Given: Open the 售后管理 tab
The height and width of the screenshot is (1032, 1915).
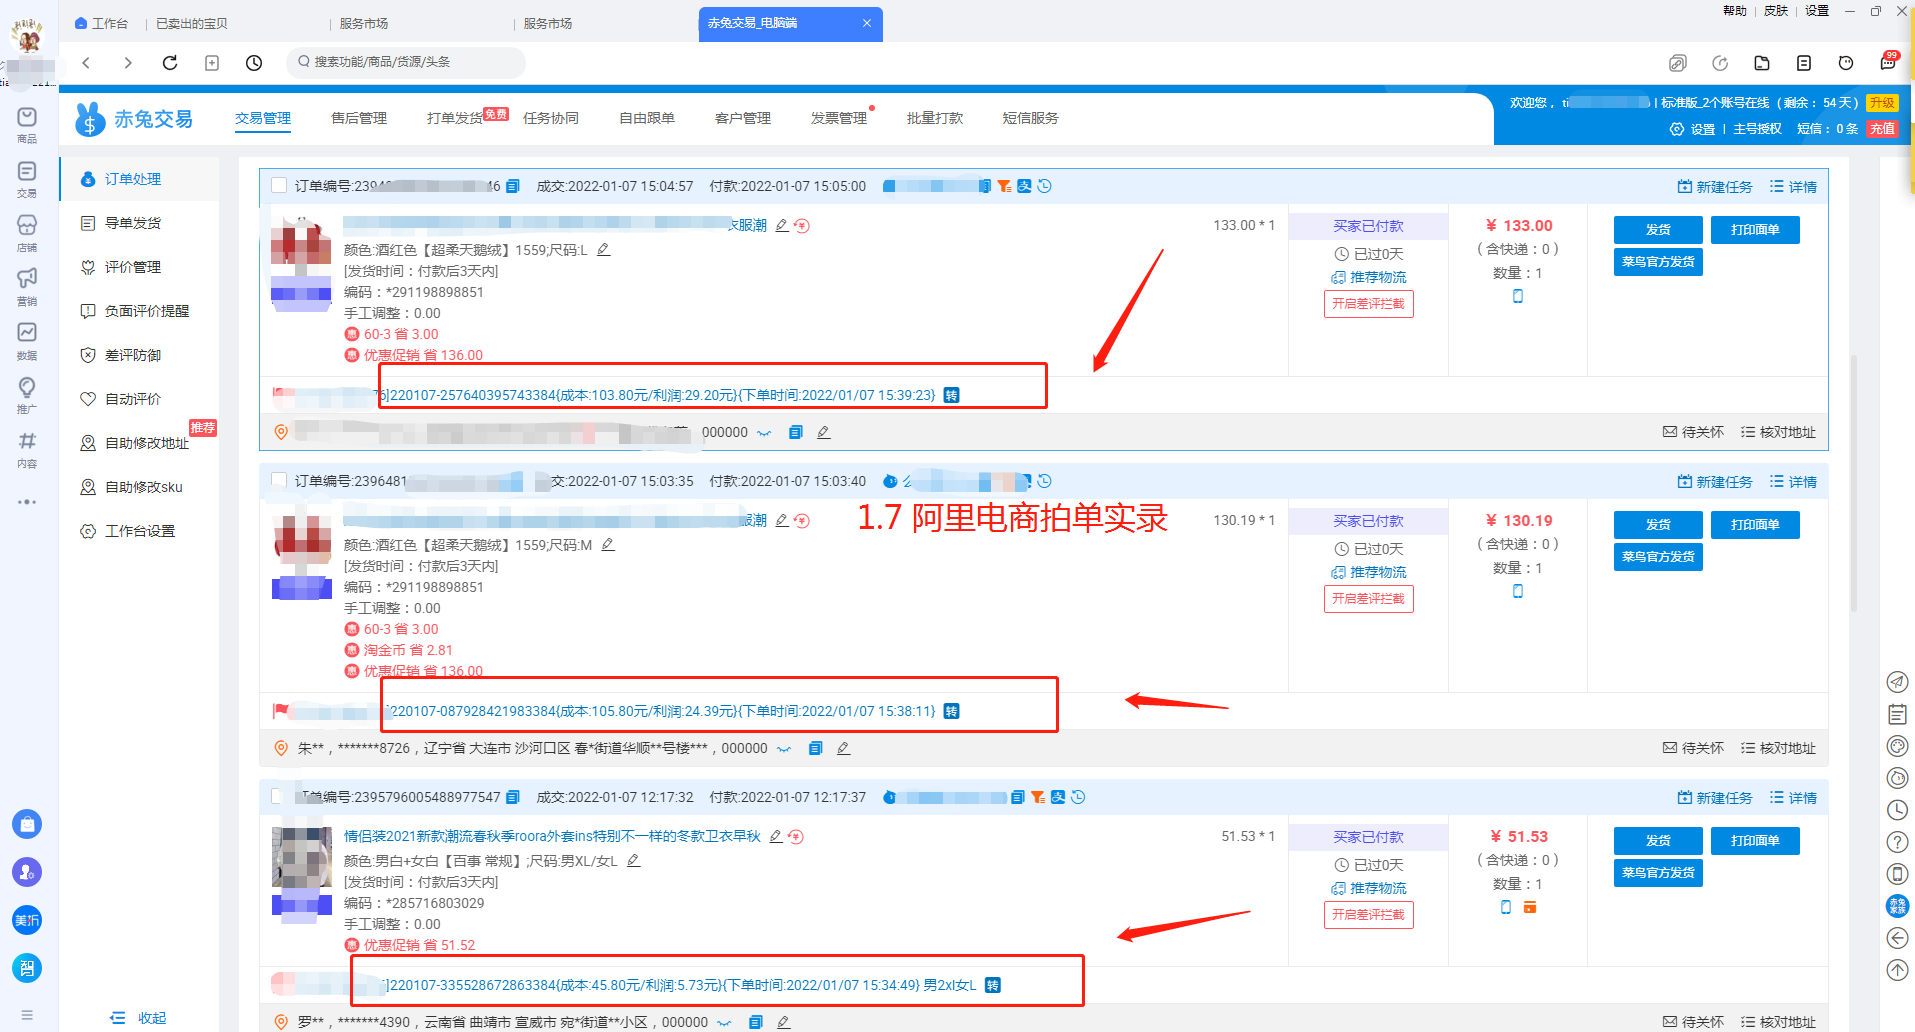Looking at the screenshot, I should coord(359,118).
